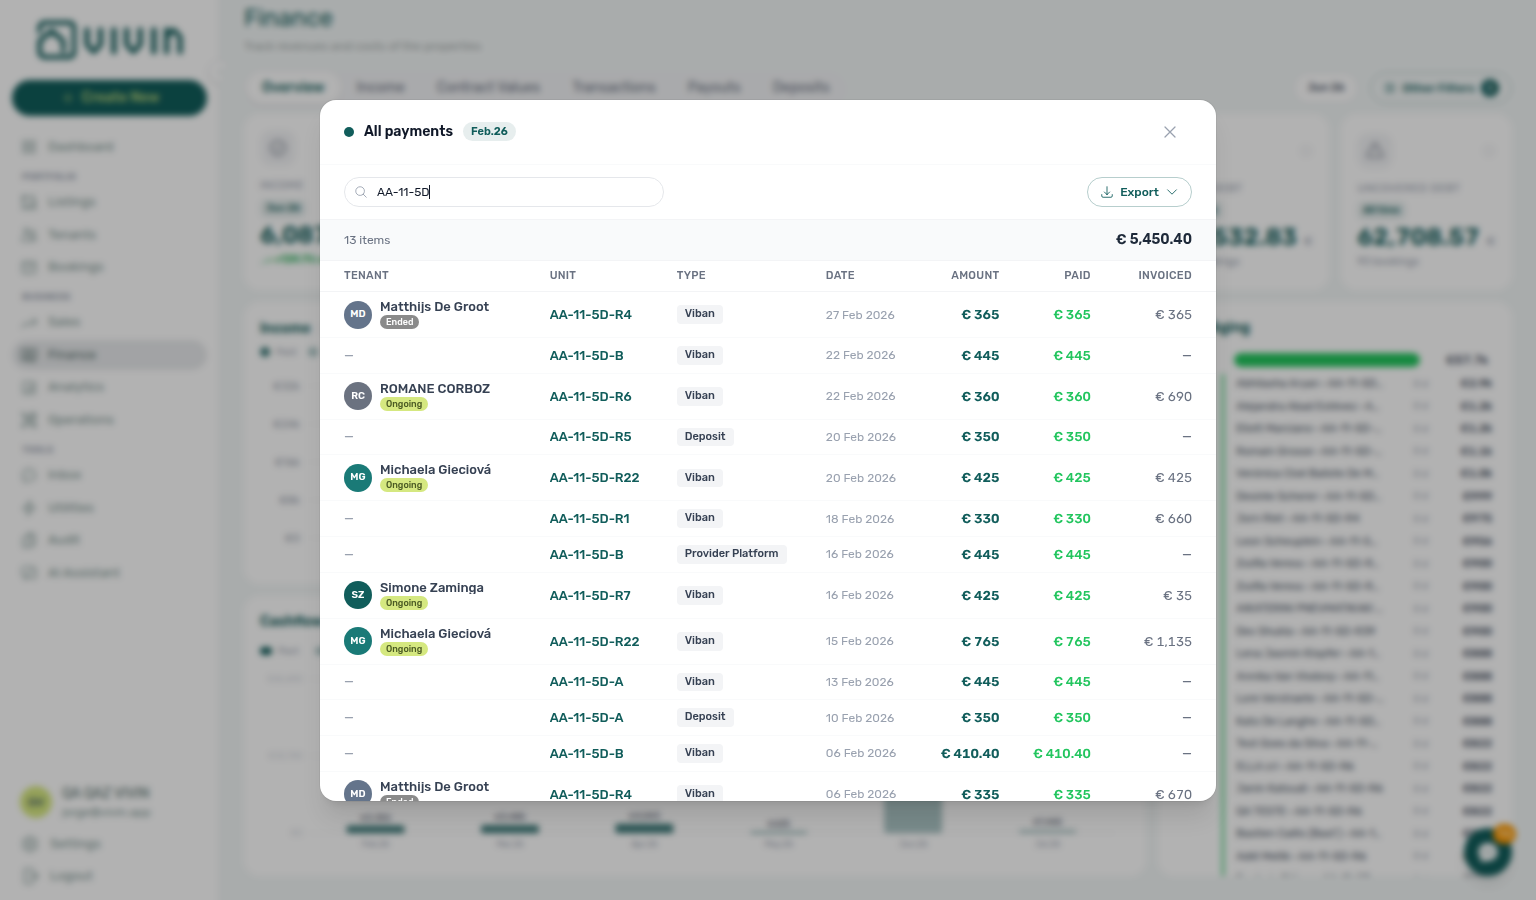Open unit link AA-11-5D-R5
The image size is (1536, 900).
pos(590,437)
